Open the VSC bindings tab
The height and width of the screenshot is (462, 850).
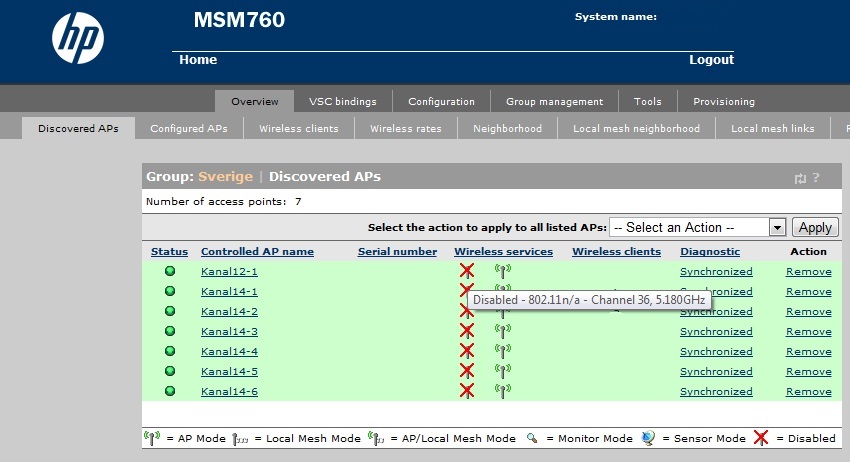[343, 101]
